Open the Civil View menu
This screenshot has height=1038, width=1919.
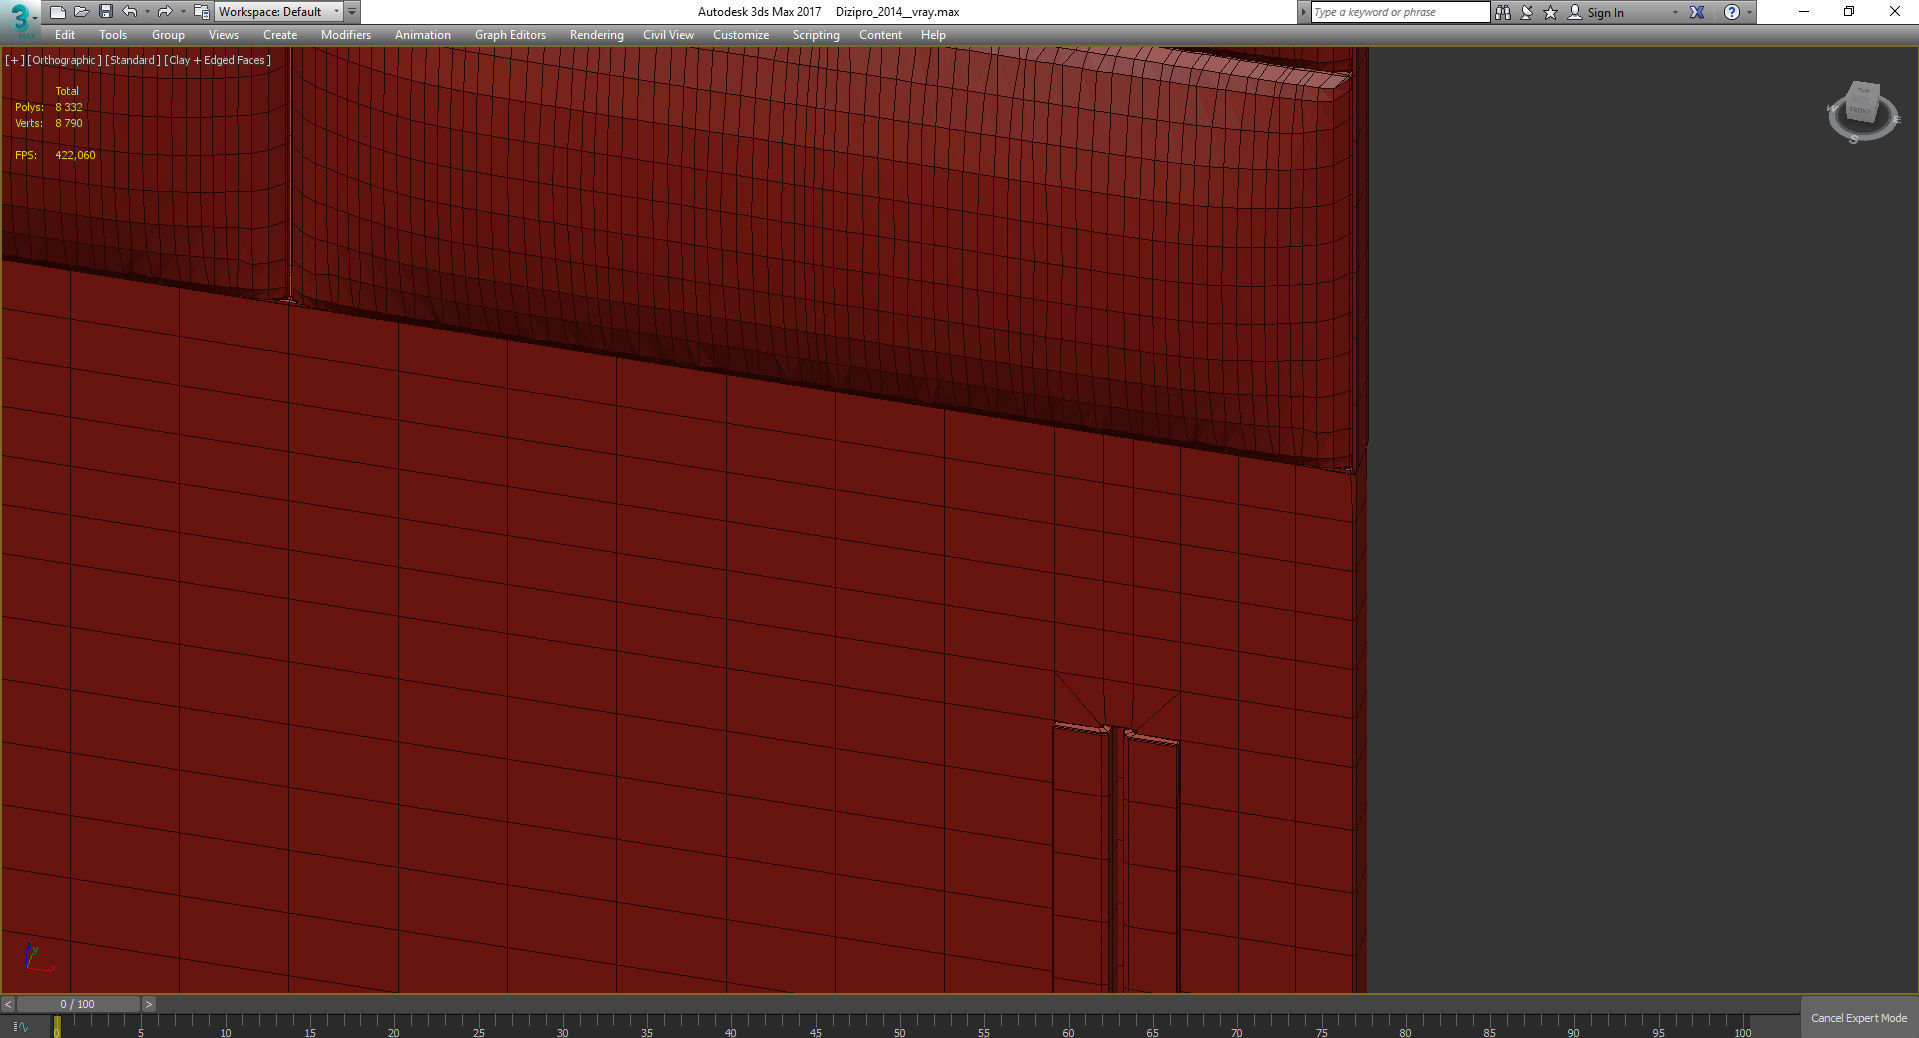(x=668, y=35)
